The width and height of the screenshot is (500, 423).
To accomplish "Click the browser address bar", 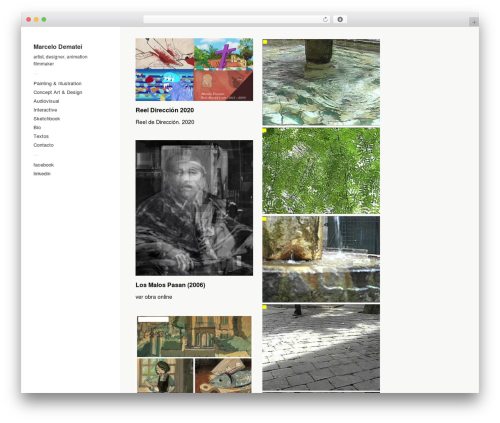I will 237,19.
